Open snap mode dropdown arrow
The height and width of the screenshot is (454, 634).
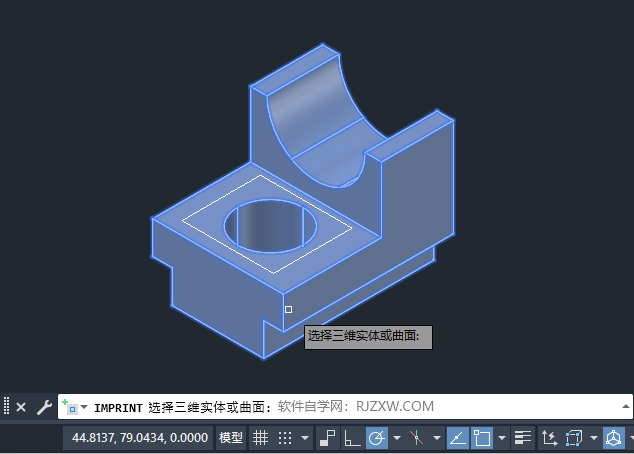[x=305, y=438]
